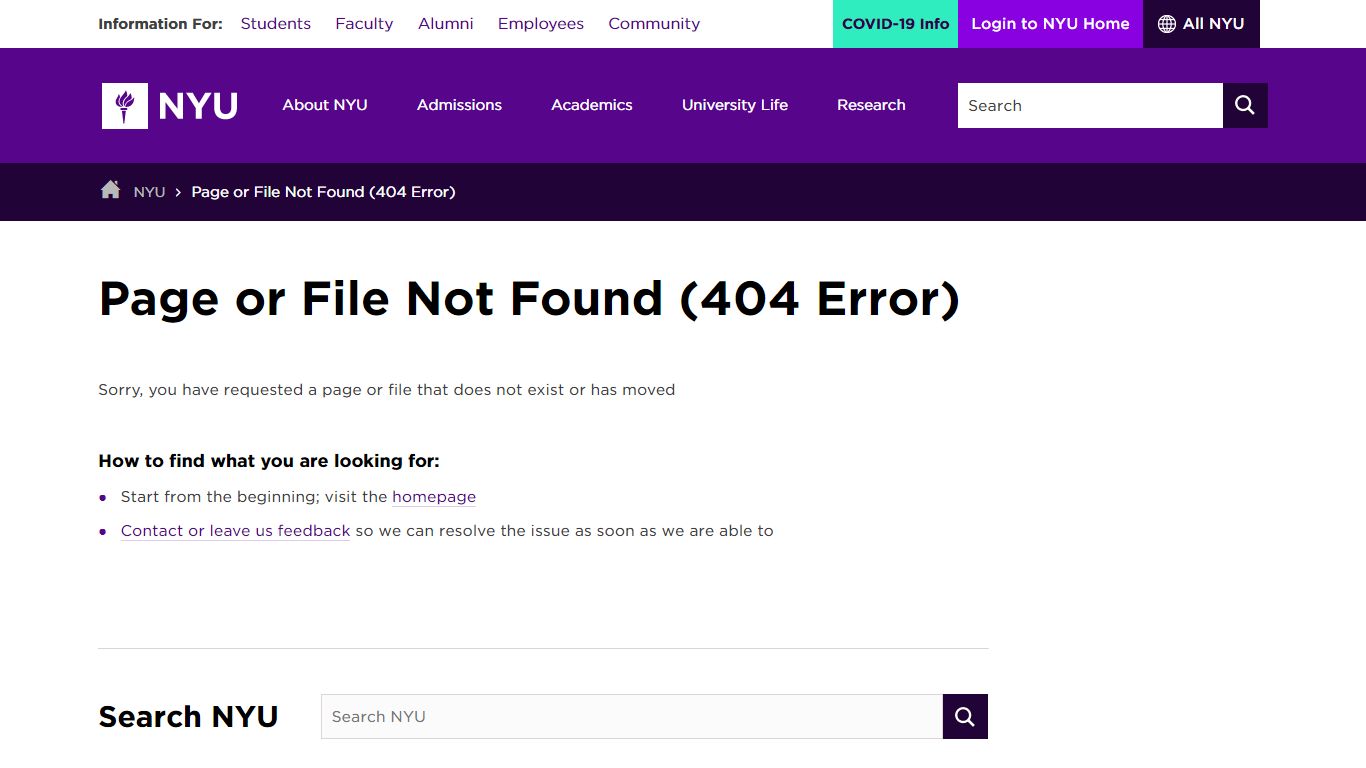
Task: Click Login to NYU Home
Action: pyautogui.click(x=1050, y=24)
